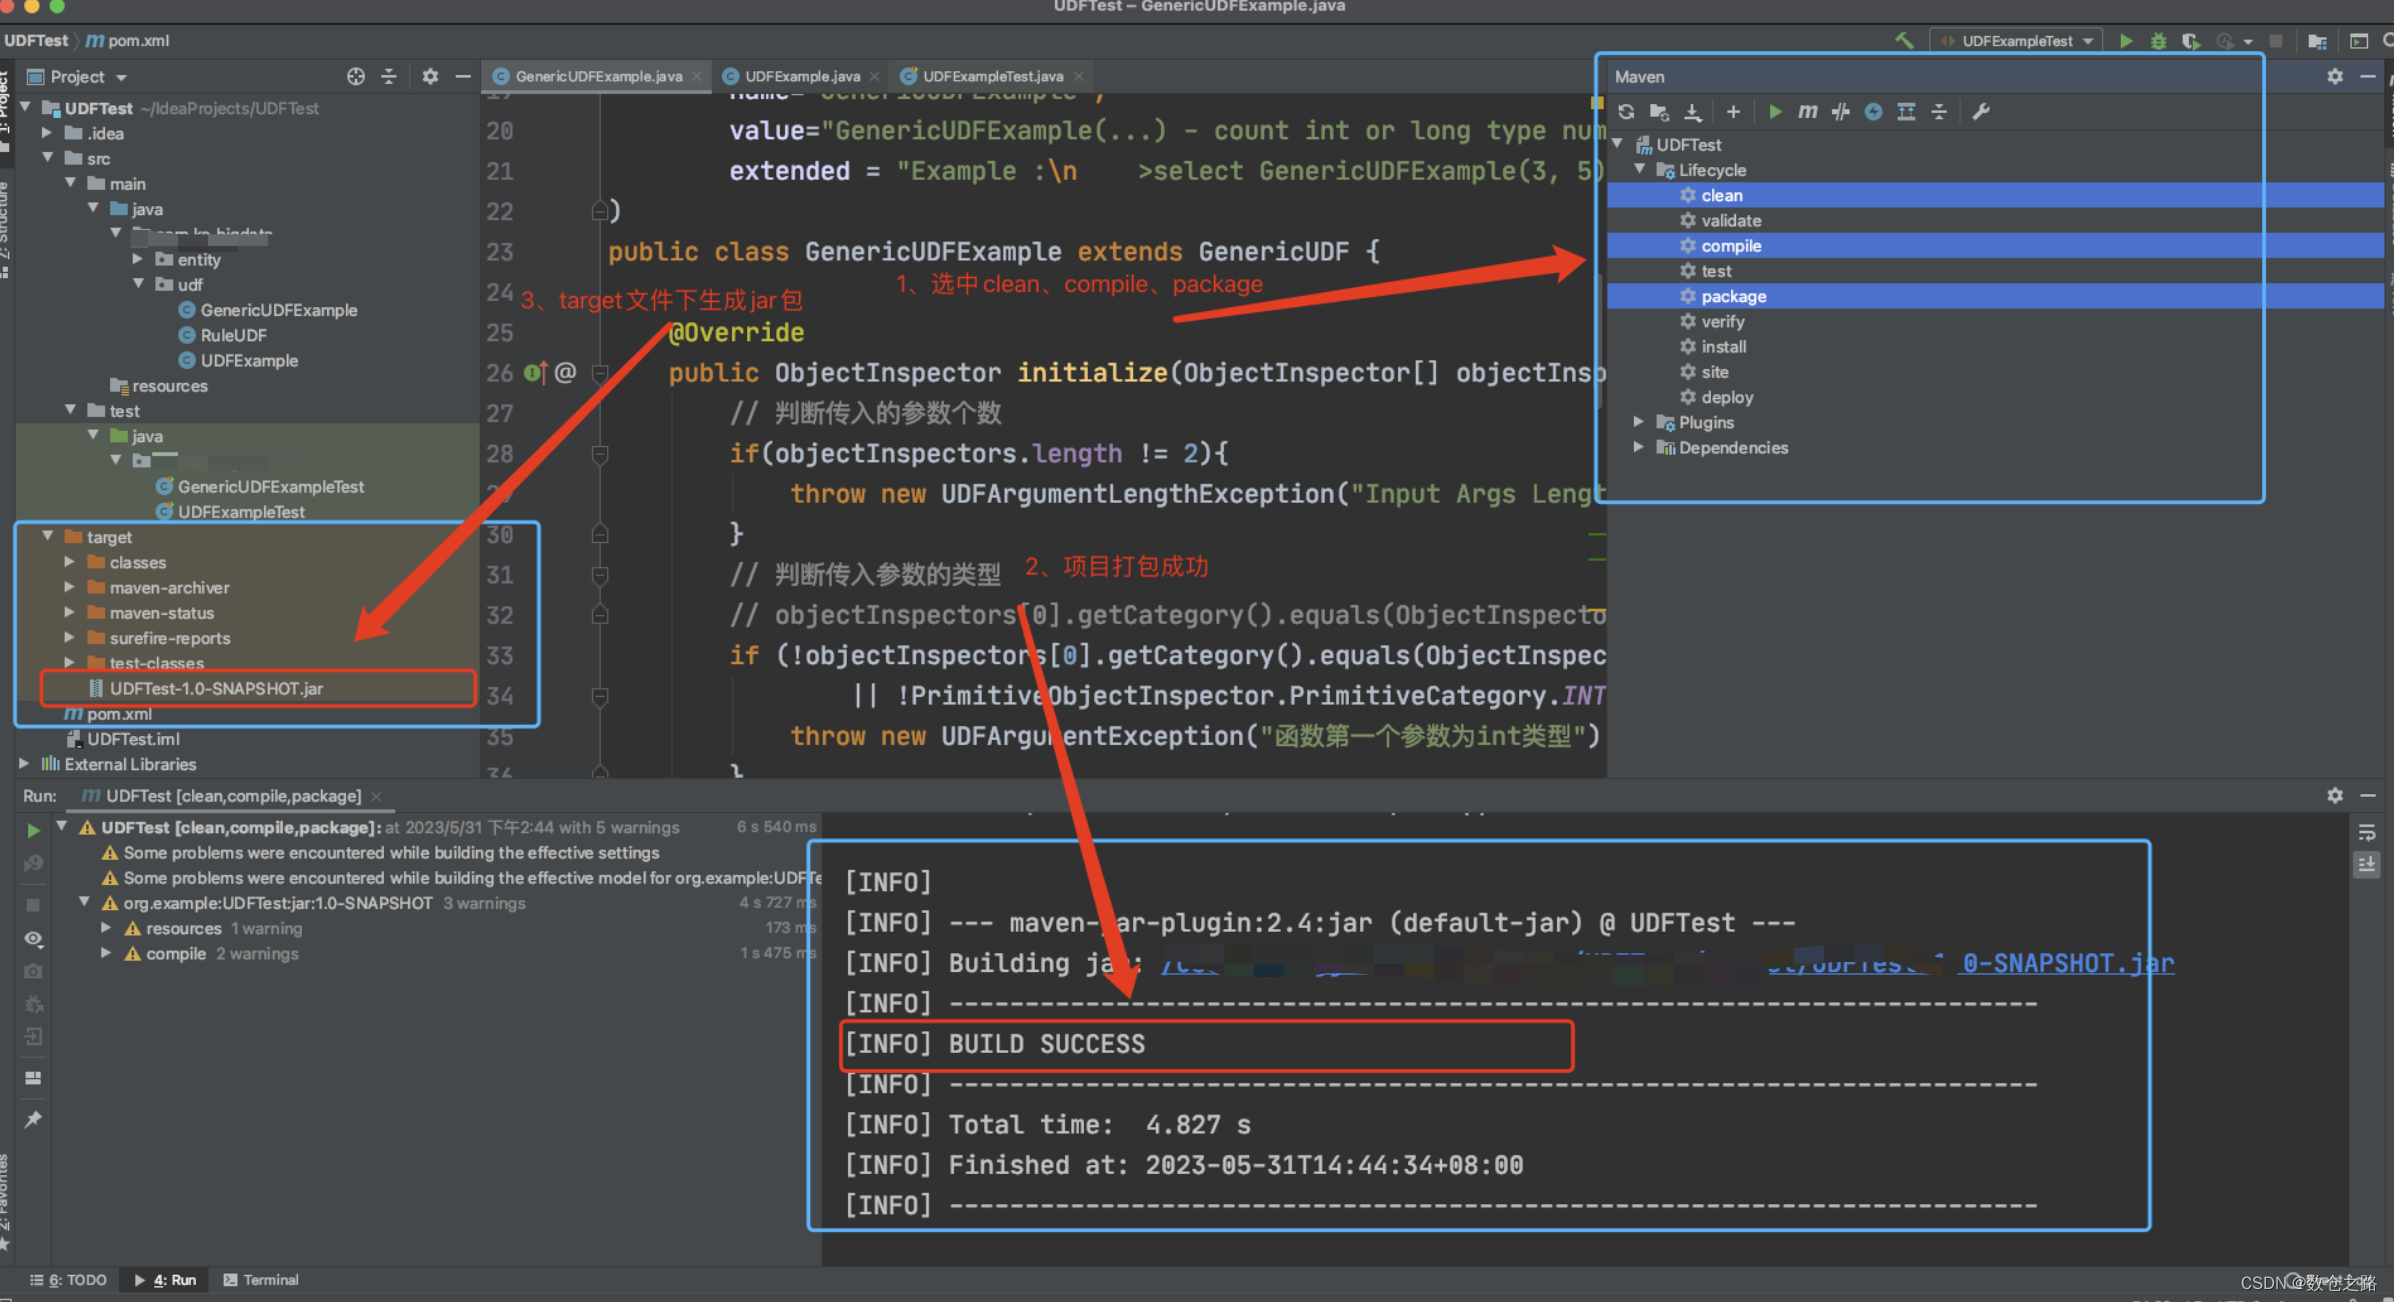The image size is (2394, 1302).
Task: Pin the Run tab using pin icon
Action: [x=33, y=1119]
